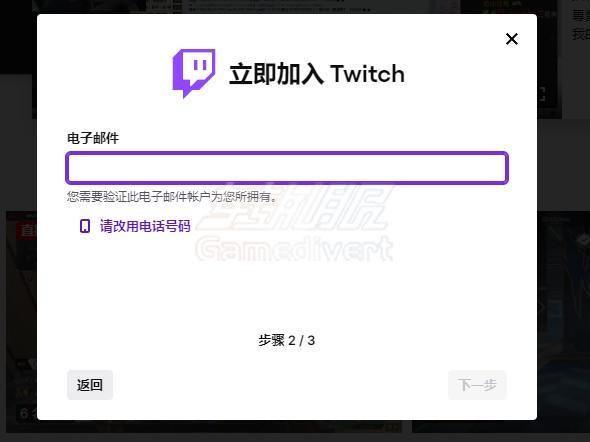Viewport: 590px width, 442px height.
Task: Click the phone icon beside 请改用电话号码
Action: tap(85, 226)
